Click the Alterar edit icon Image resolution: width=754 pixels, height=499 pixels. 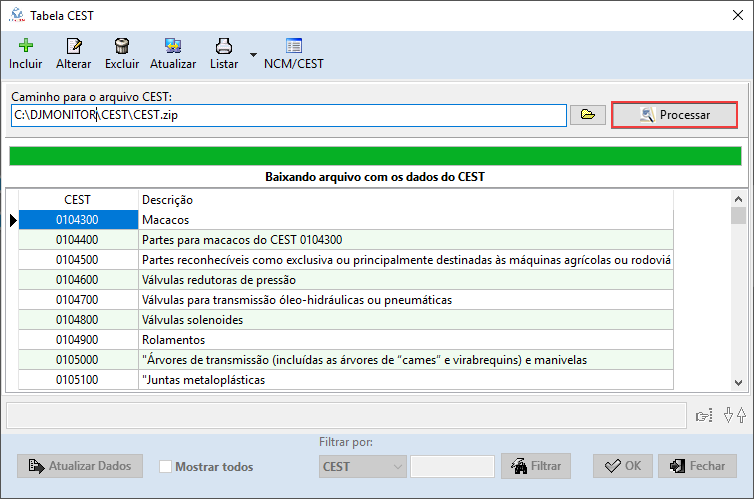(74, 46)
